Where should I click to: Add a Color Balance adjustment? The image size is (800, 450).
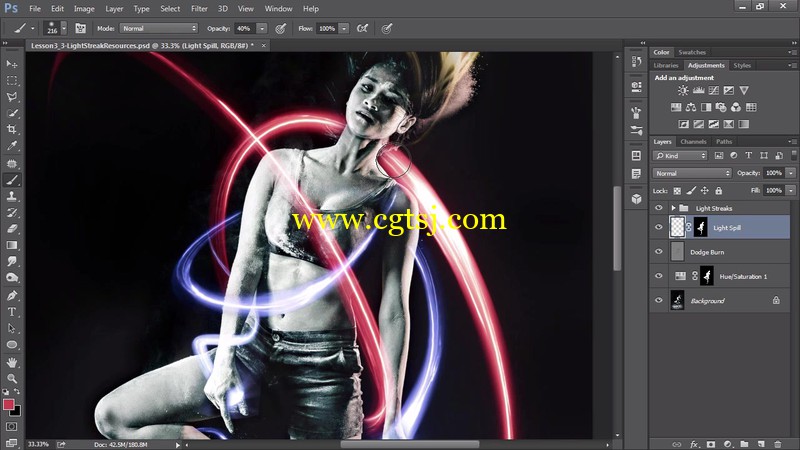[x=691, y=107]
